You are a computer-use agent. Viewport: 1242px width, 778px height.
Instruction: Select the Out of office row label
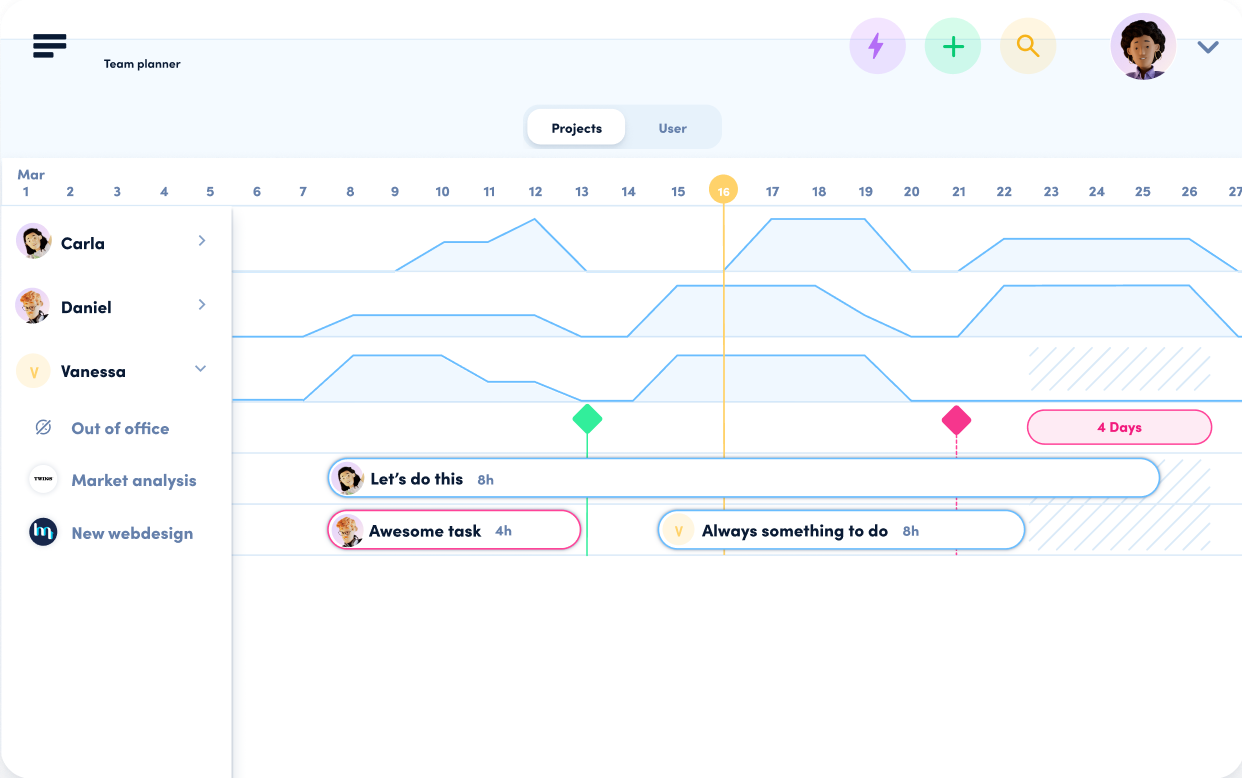120,428
